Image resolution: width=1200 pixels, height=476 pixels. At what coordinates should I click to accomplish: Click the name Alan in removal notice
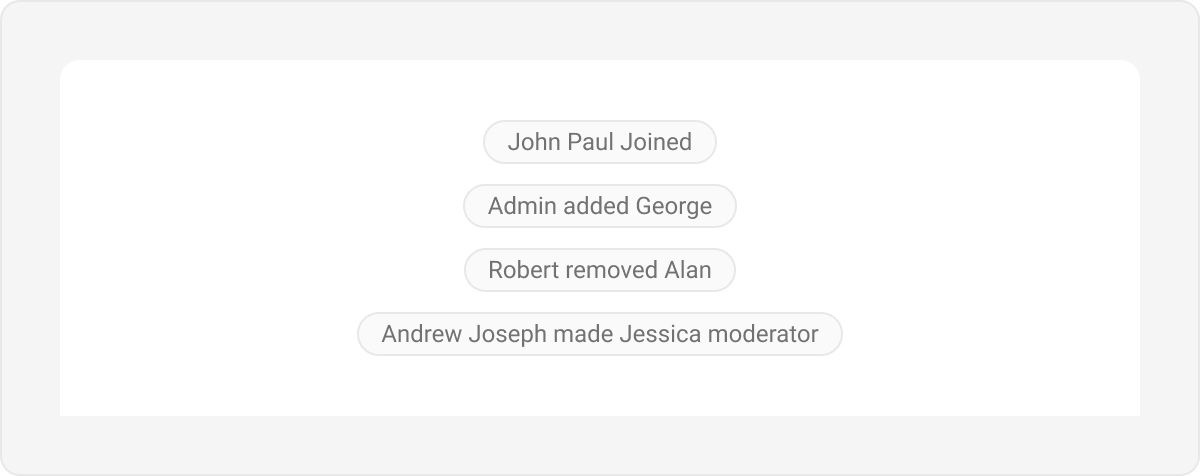click(688, 270)
